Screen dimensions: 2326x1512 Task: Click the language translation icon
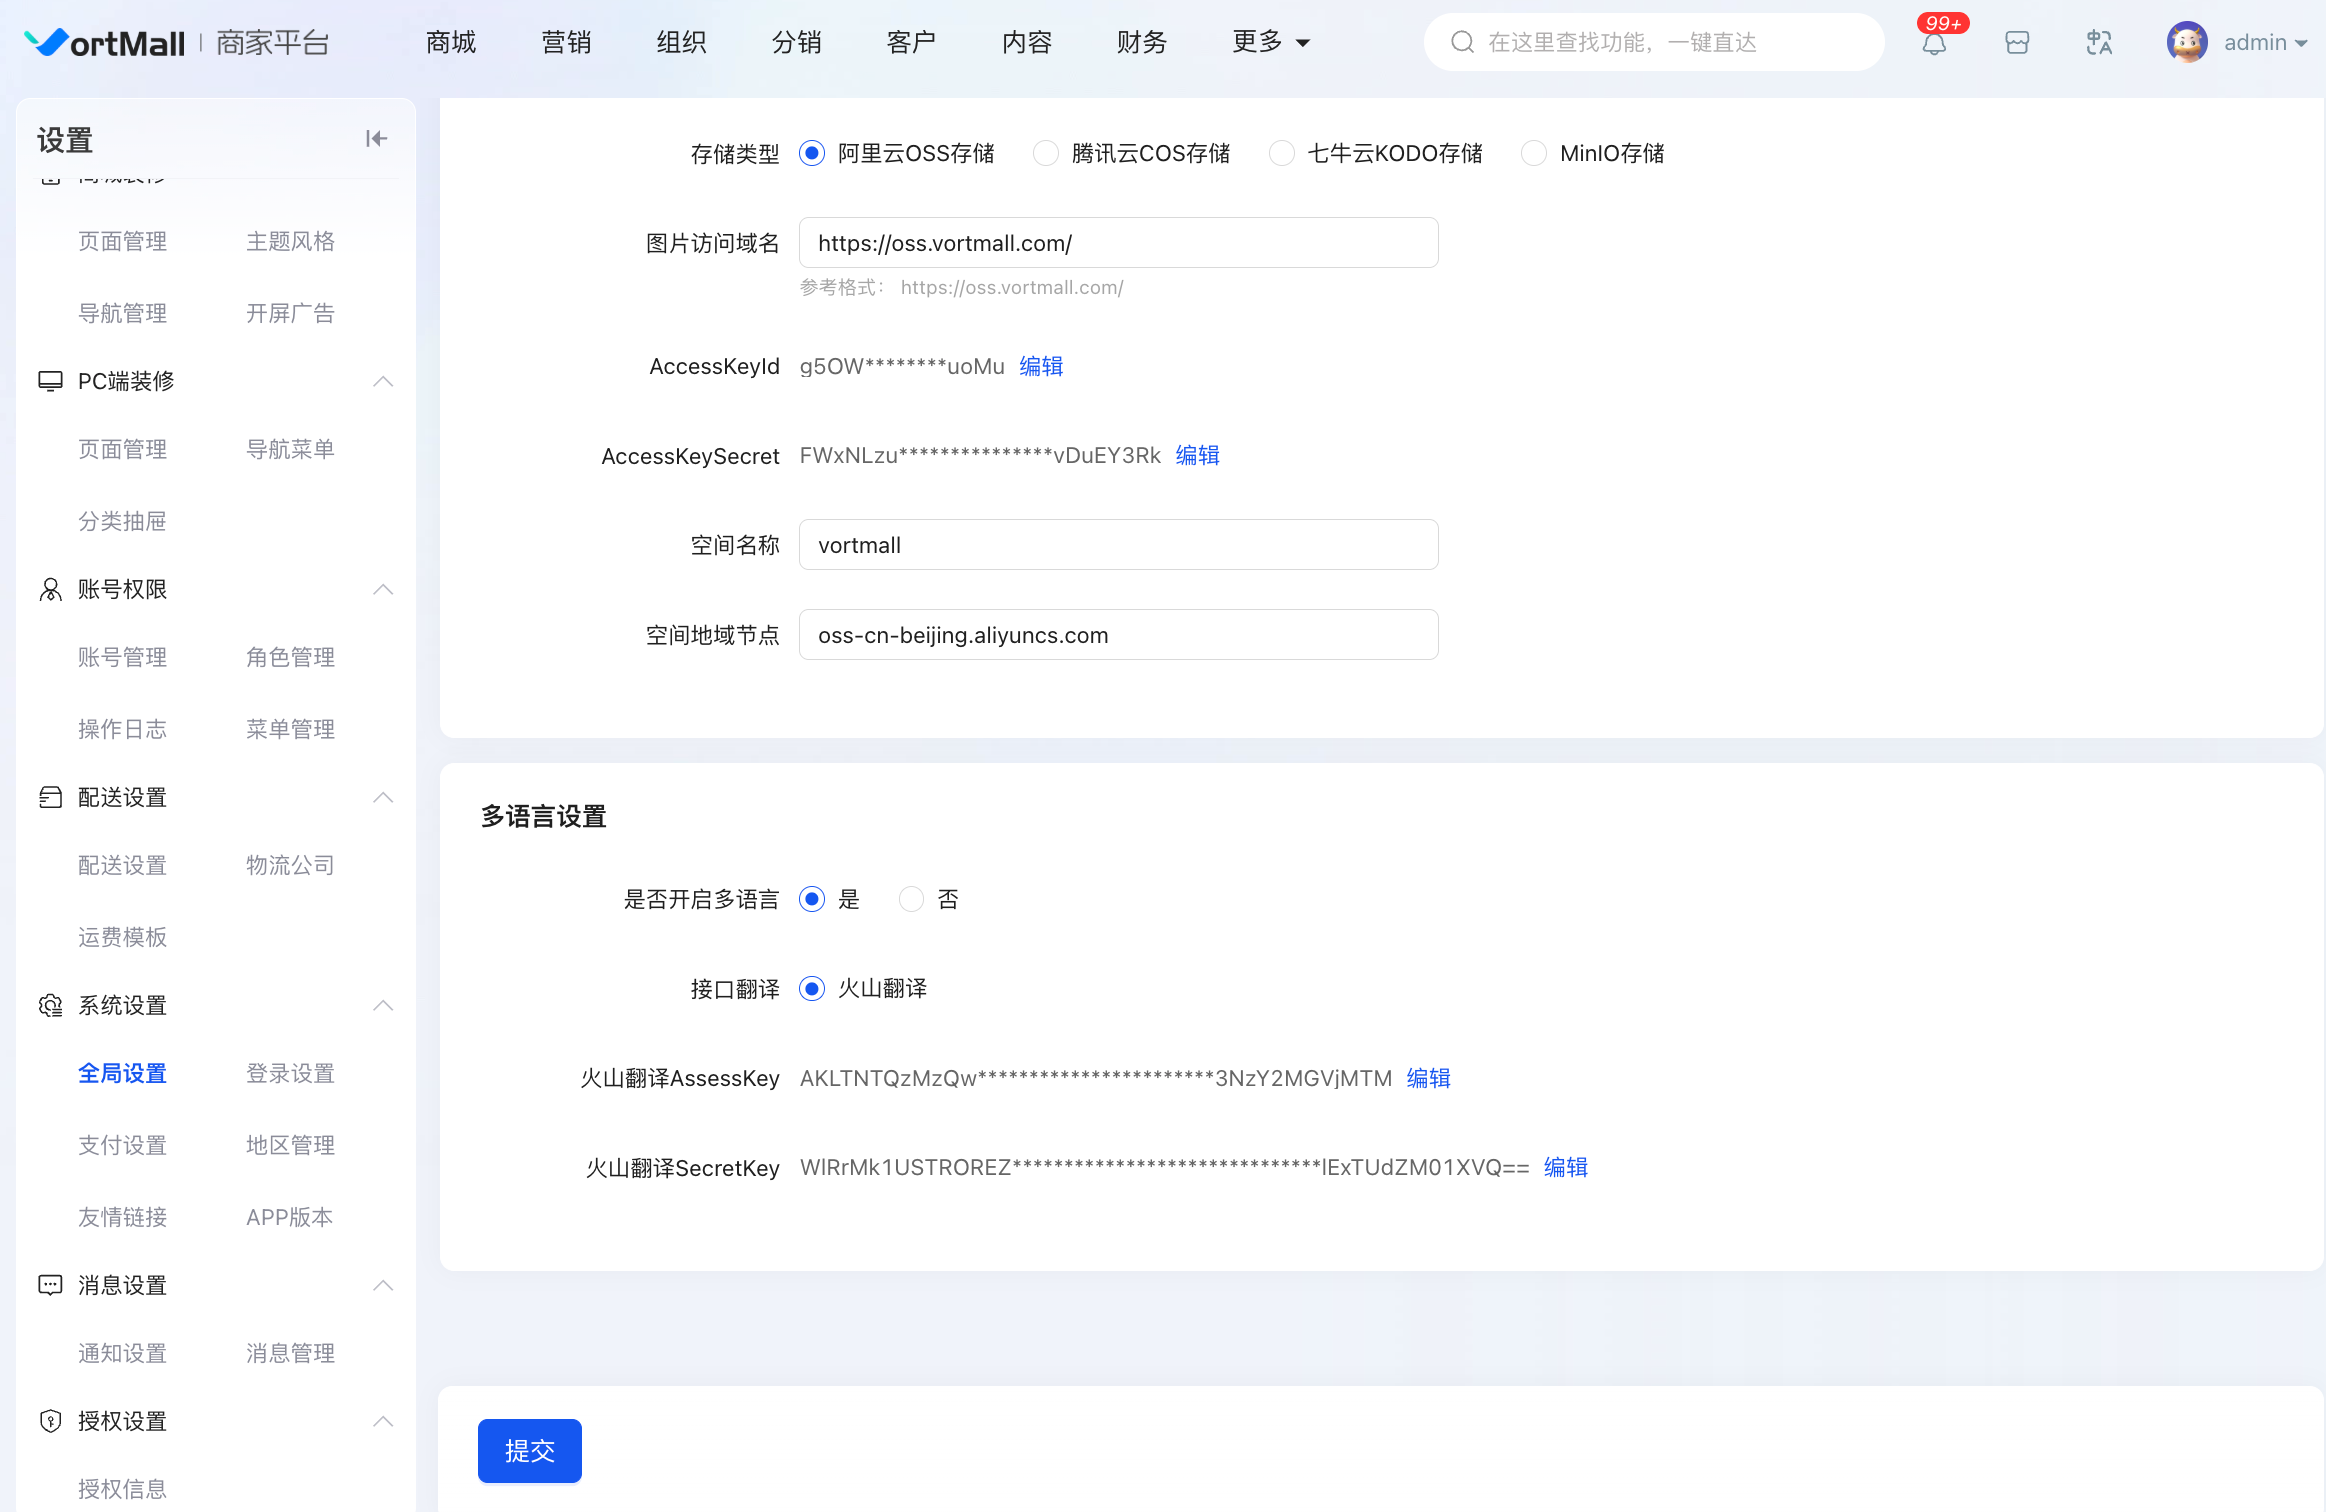point(2099,43)
